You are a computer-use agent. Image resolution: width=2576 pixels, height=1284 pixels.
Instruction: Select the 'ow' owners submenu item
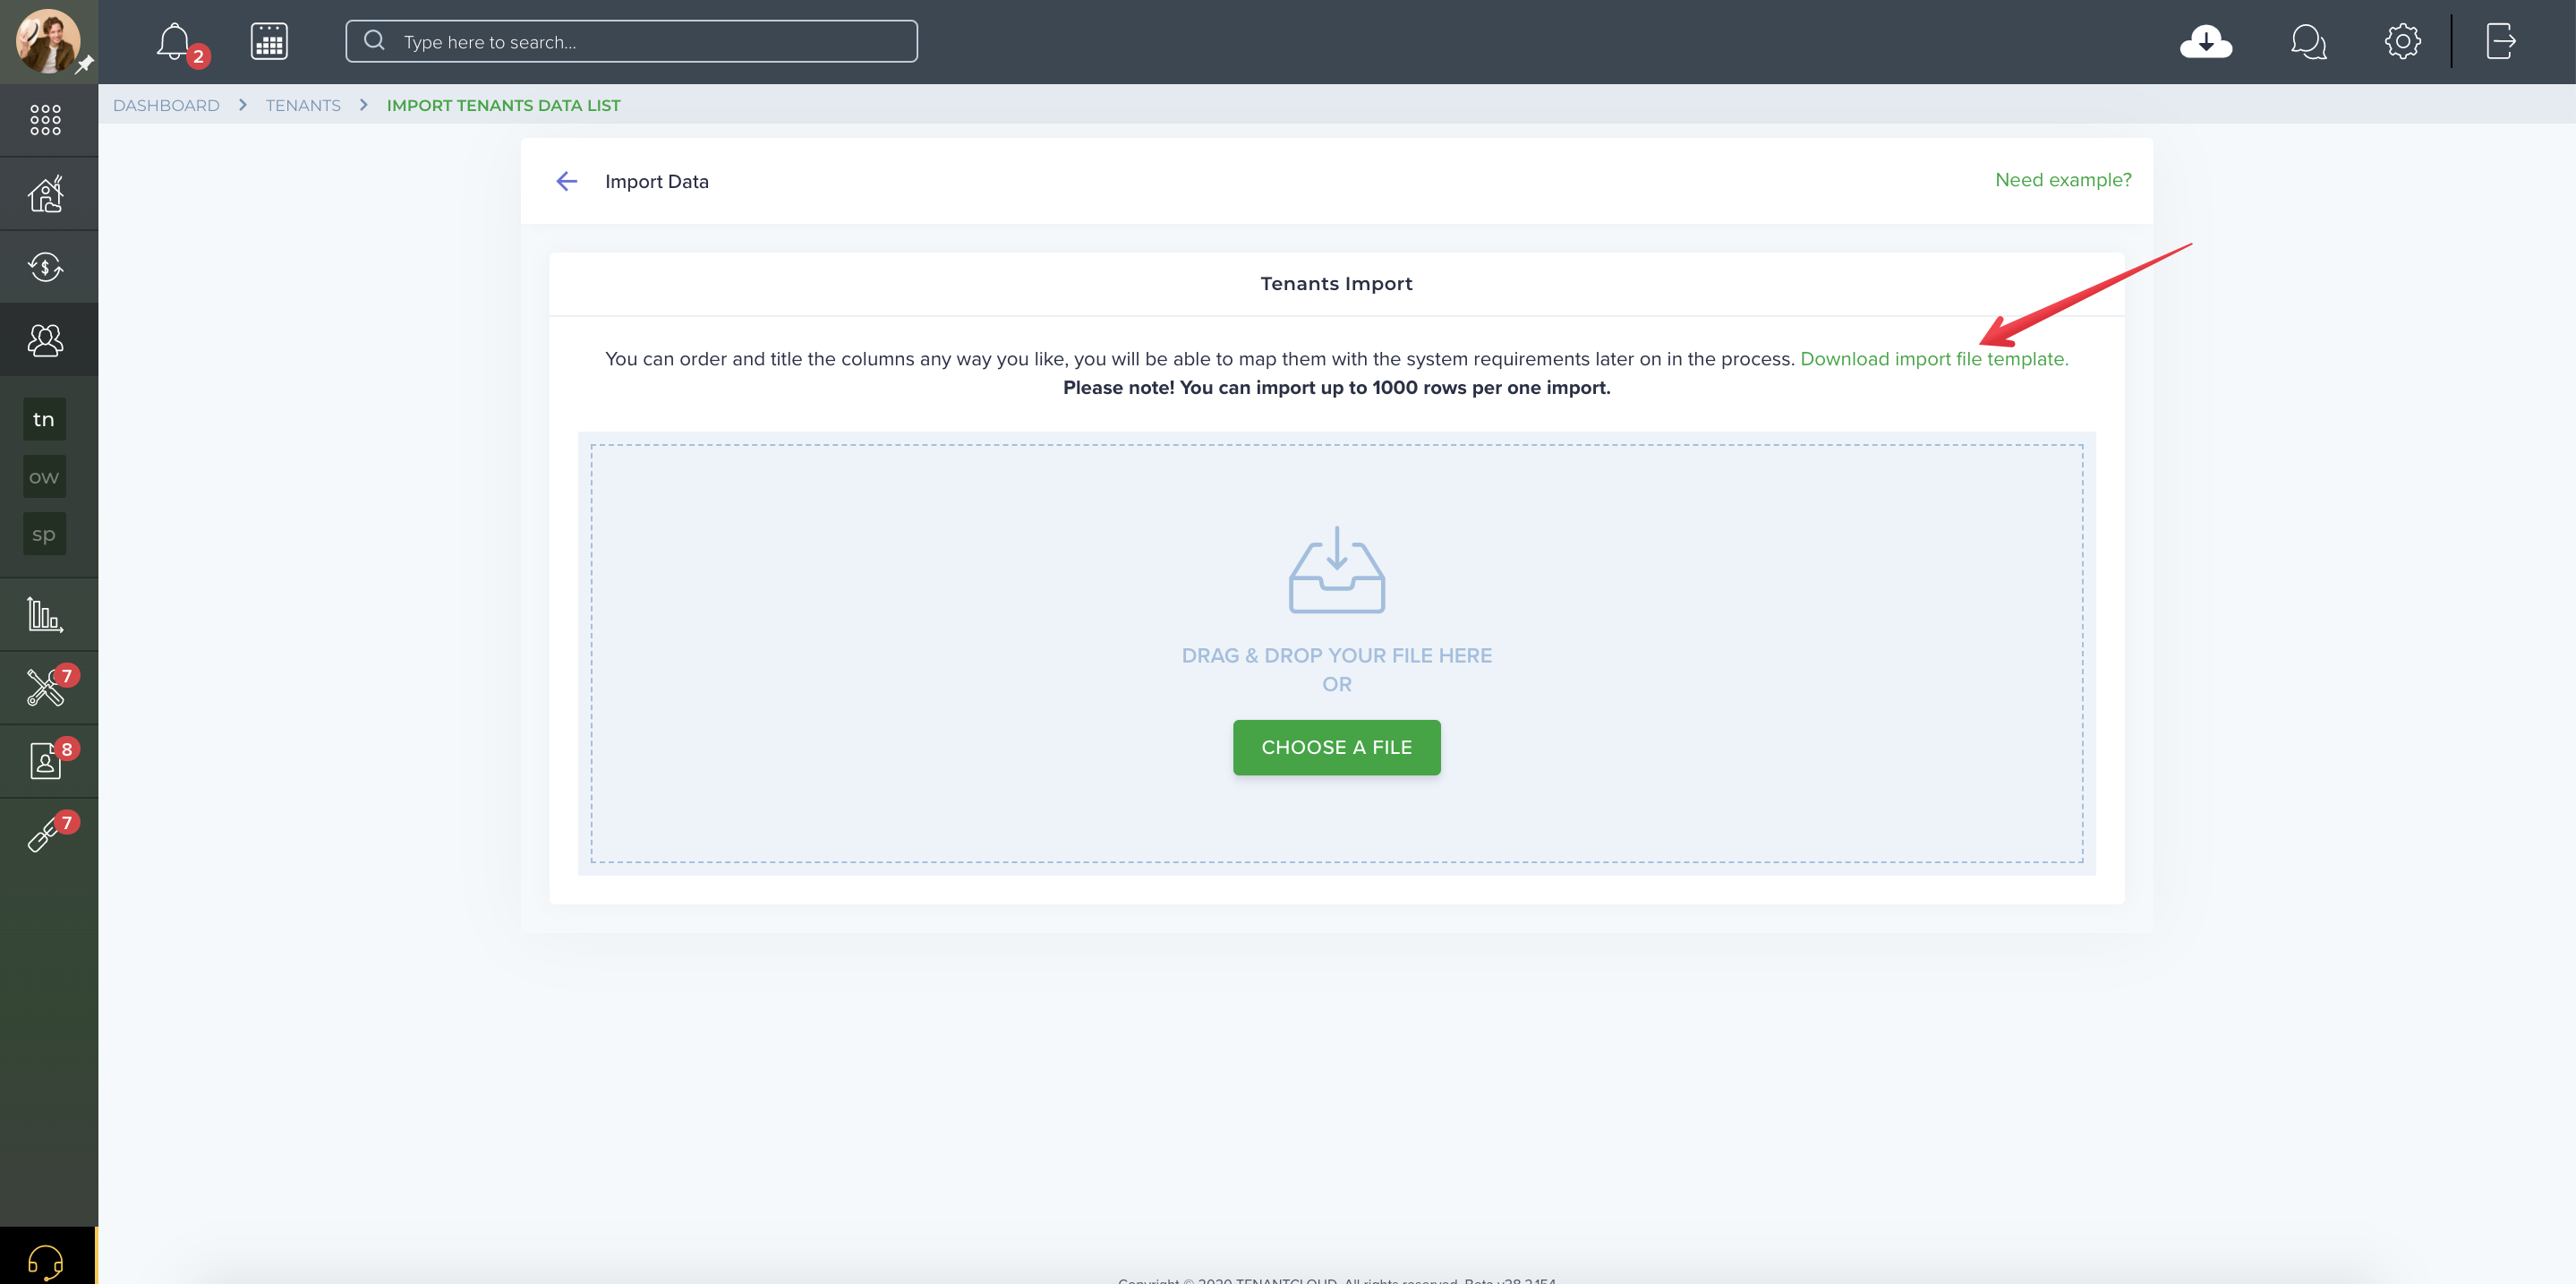click(44, 477)
